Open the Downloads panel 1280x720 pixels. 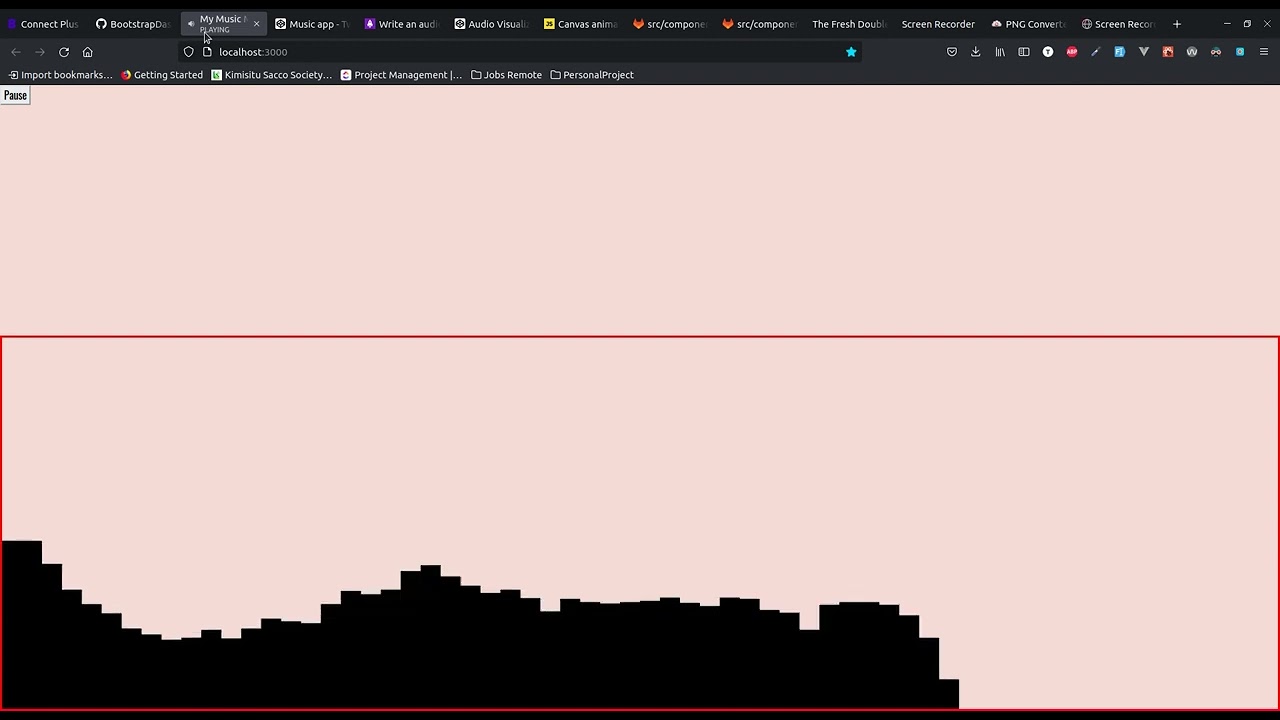tap(976, 52)
